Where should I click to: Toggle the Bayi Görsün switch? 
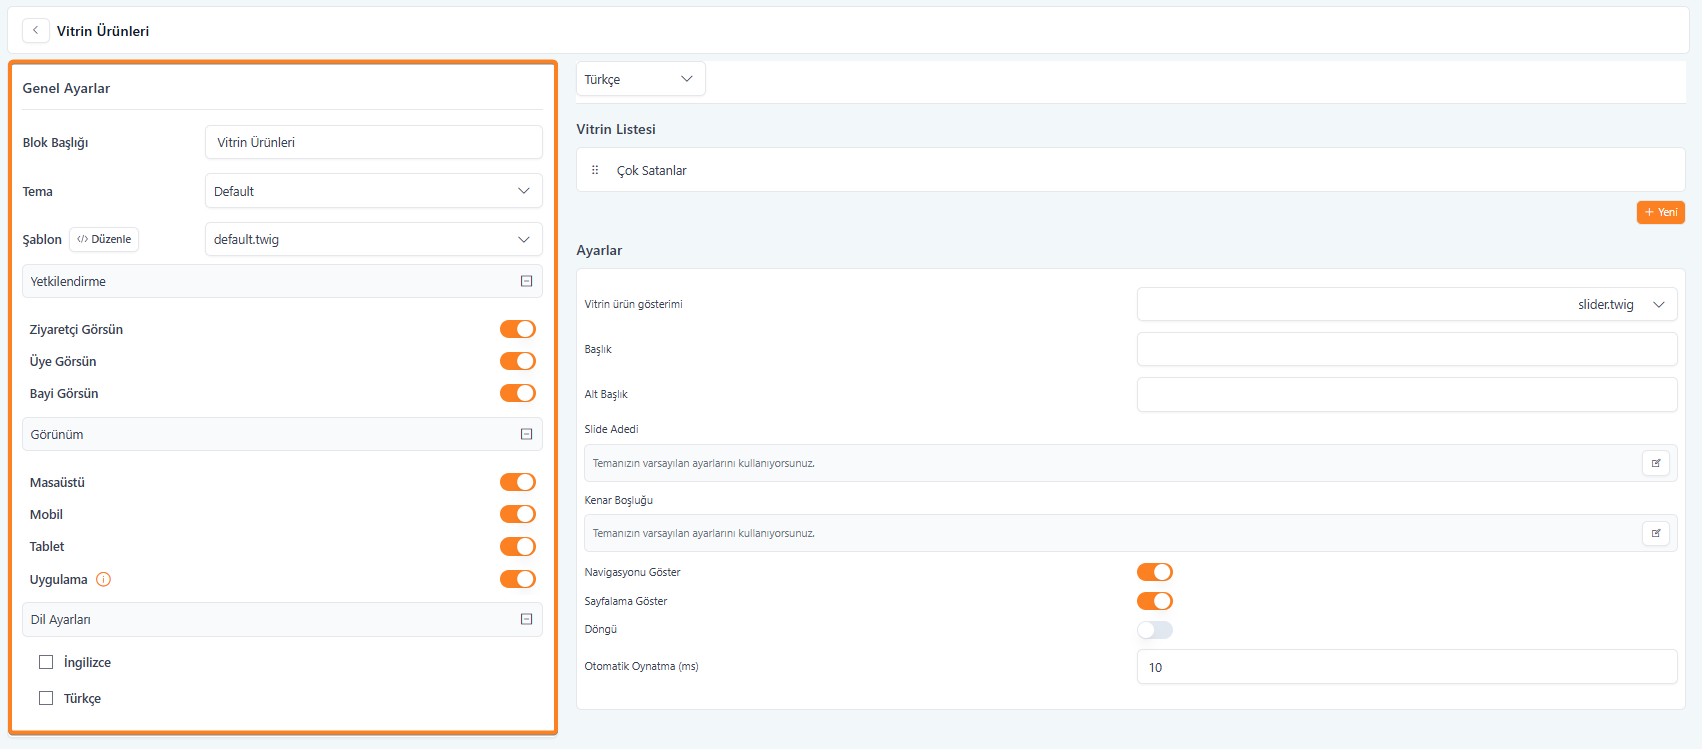tap(518, 393)
